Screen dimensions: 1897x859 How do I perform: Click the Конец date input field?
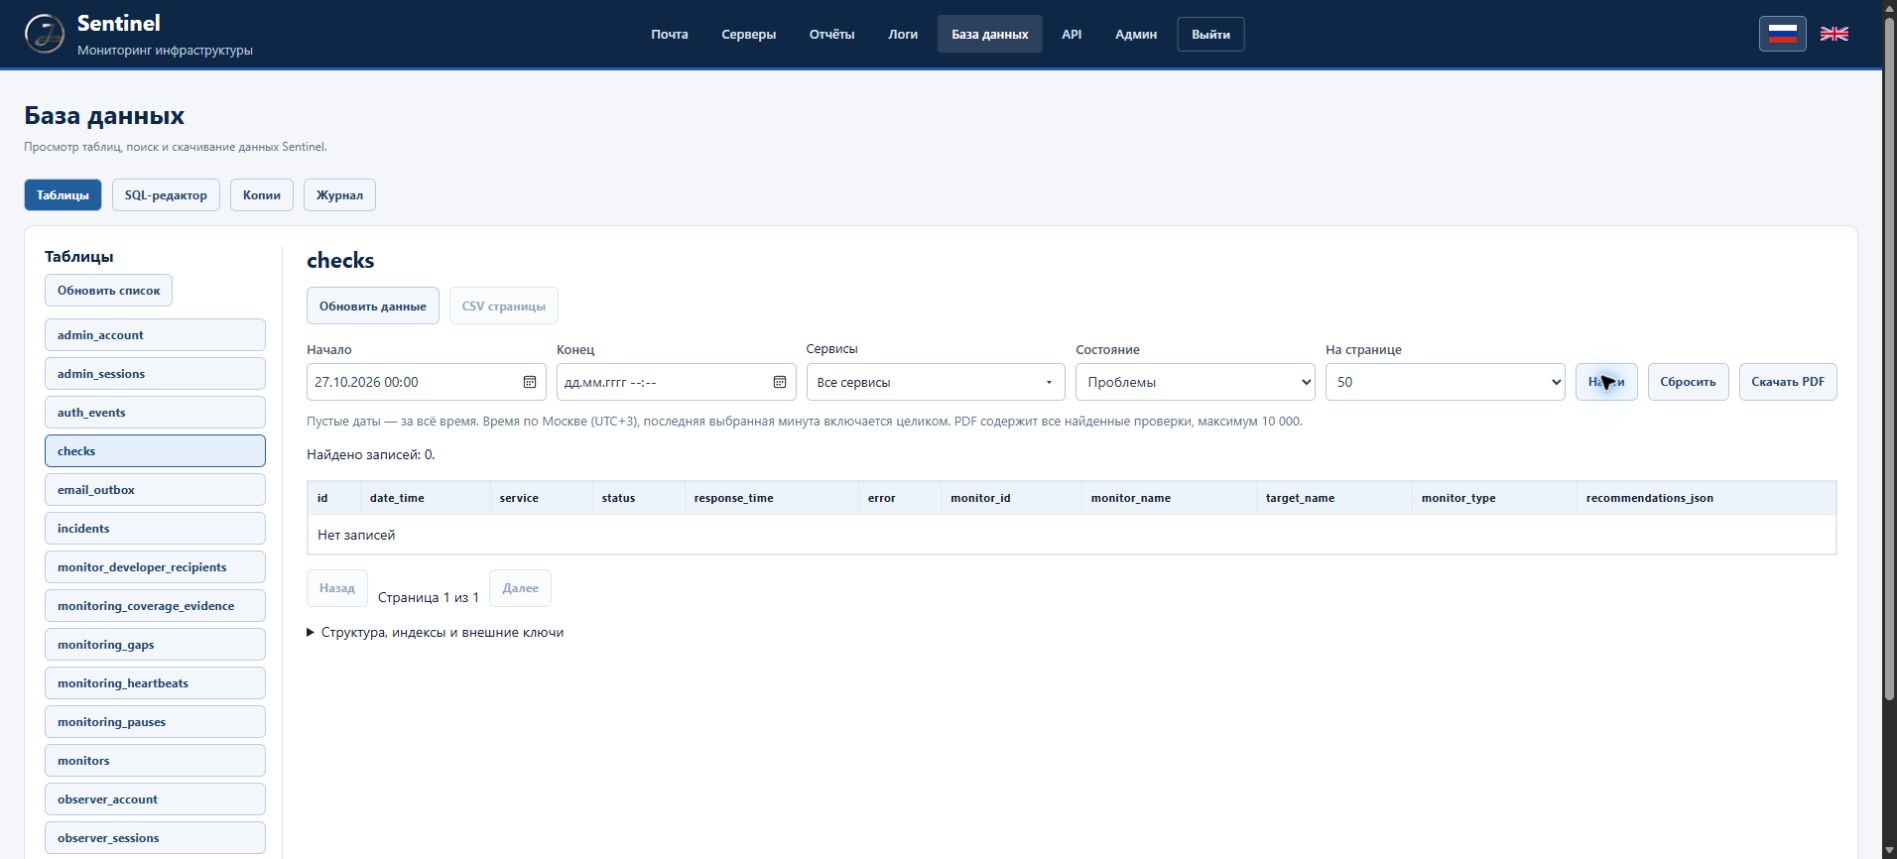pos(676,382)
